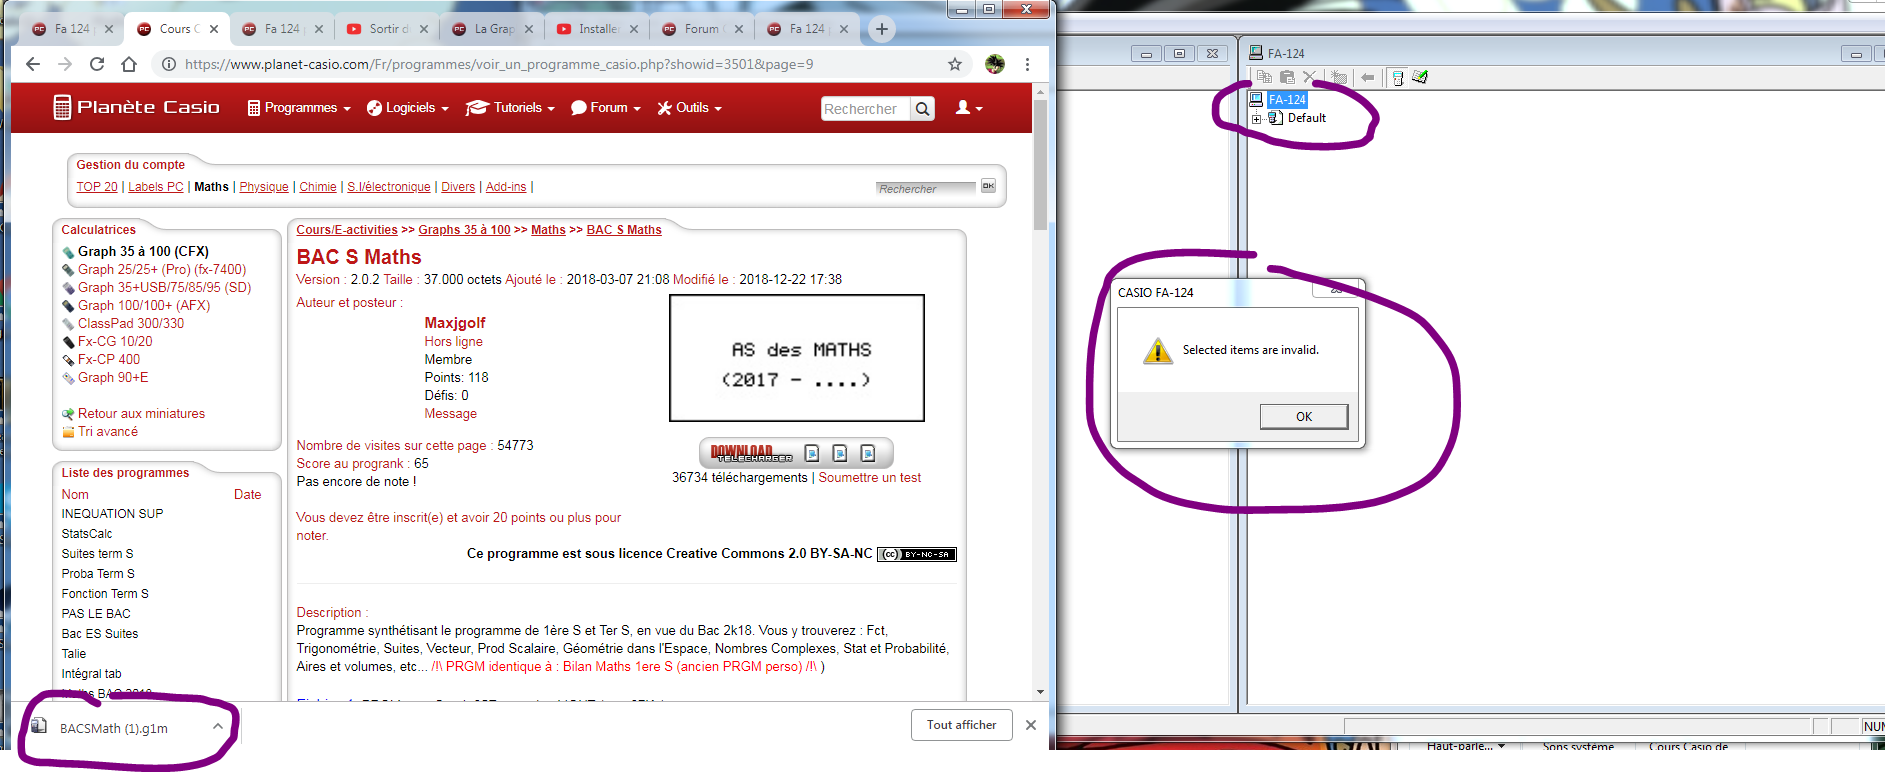Click the green check notebook icon in FA-124
1885x772 pixels.
[x=1420, y=77]
